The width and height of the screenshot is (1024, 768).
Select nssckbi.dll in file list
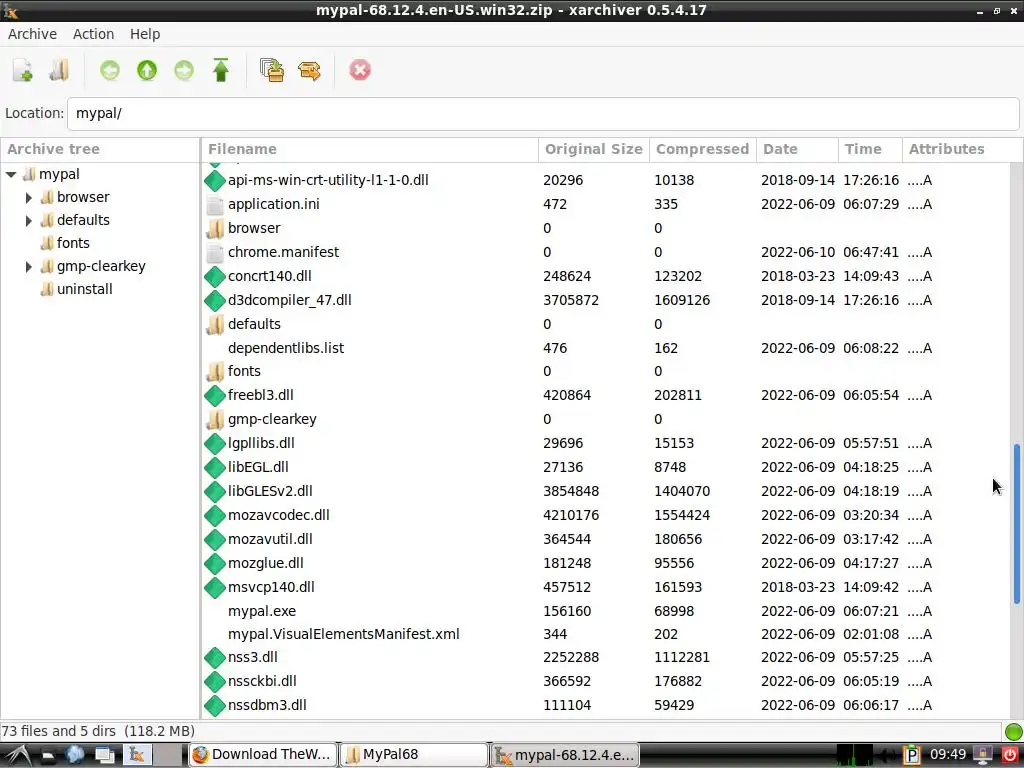click(x=262, y=681)
